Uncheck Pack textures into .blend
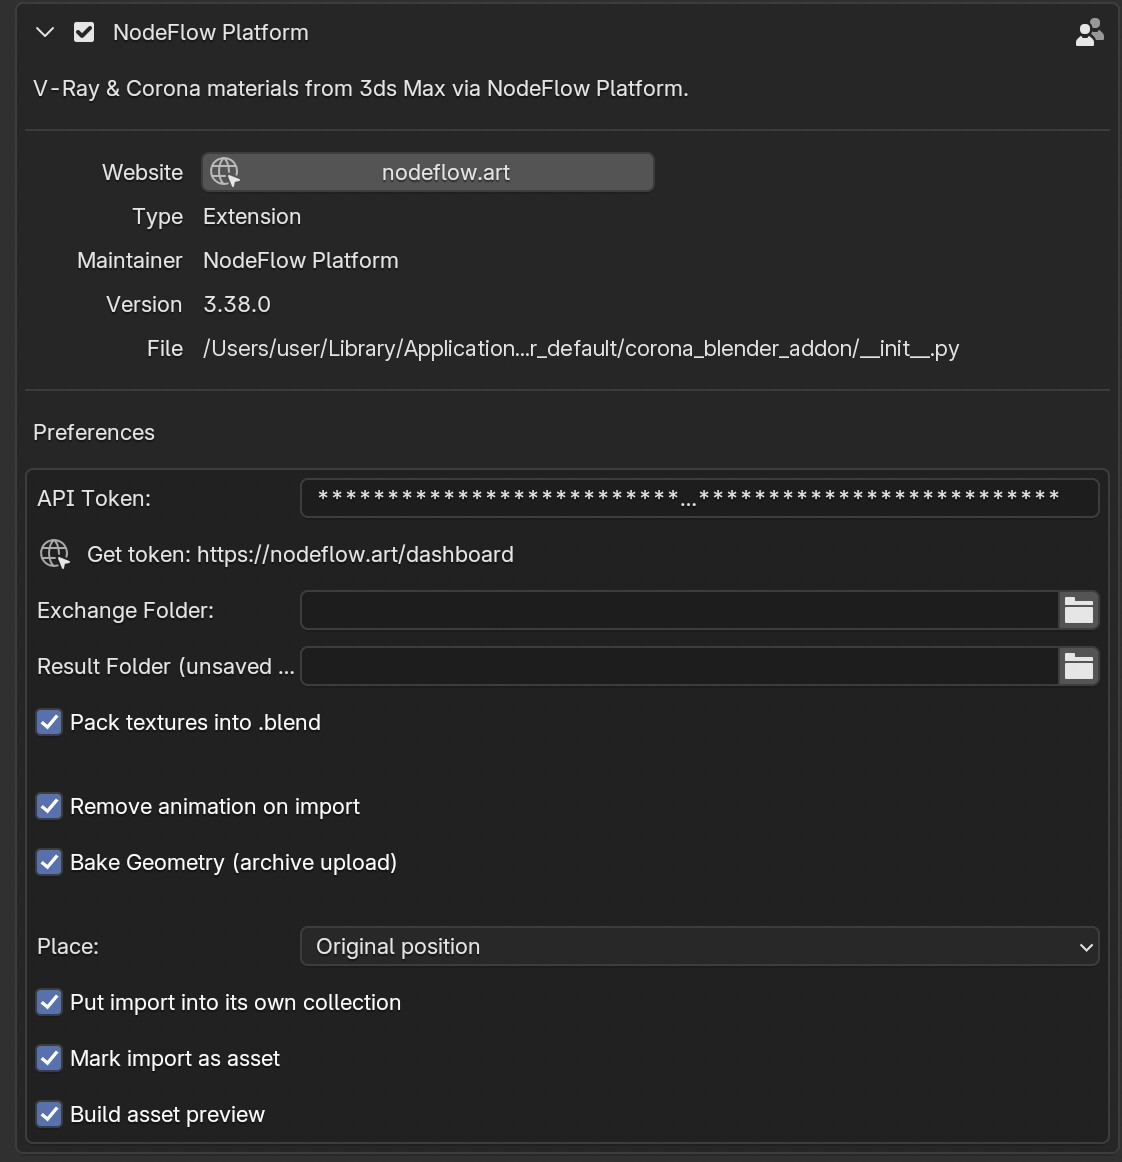Viewport: 1122px width, 1162px height. click(x=50, y=722)
